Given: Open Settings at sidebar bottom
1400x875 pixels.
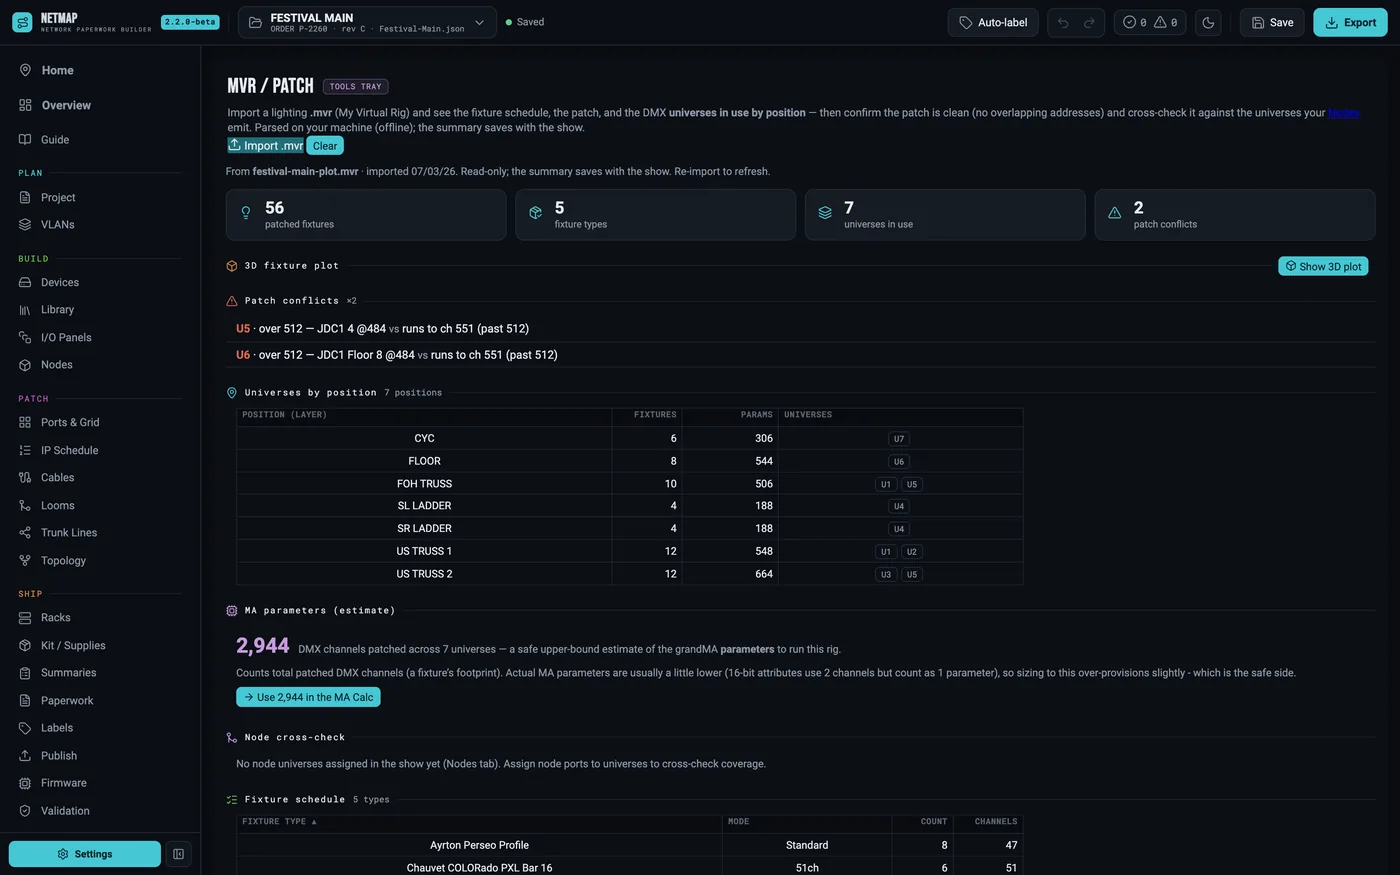Looking at the screenshot, I should point(85,854).
